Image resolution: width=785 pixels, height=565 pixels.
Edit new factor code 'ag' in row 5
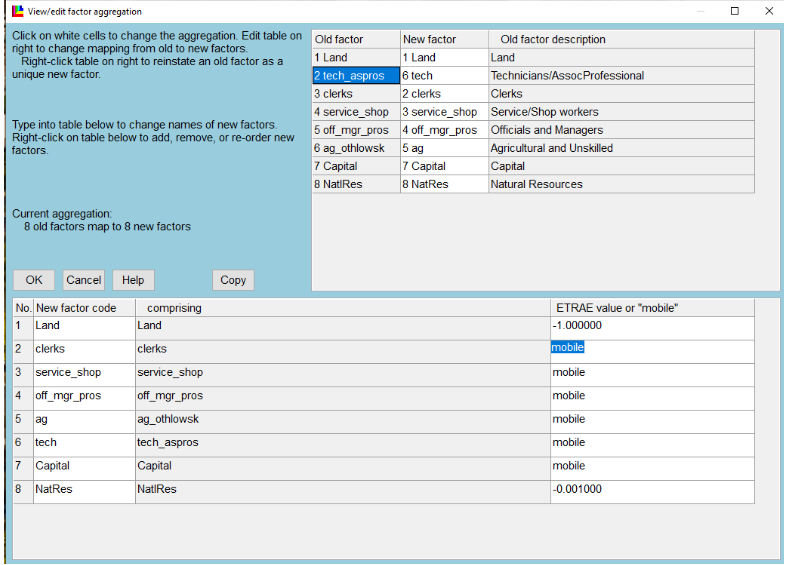(84, 421)
